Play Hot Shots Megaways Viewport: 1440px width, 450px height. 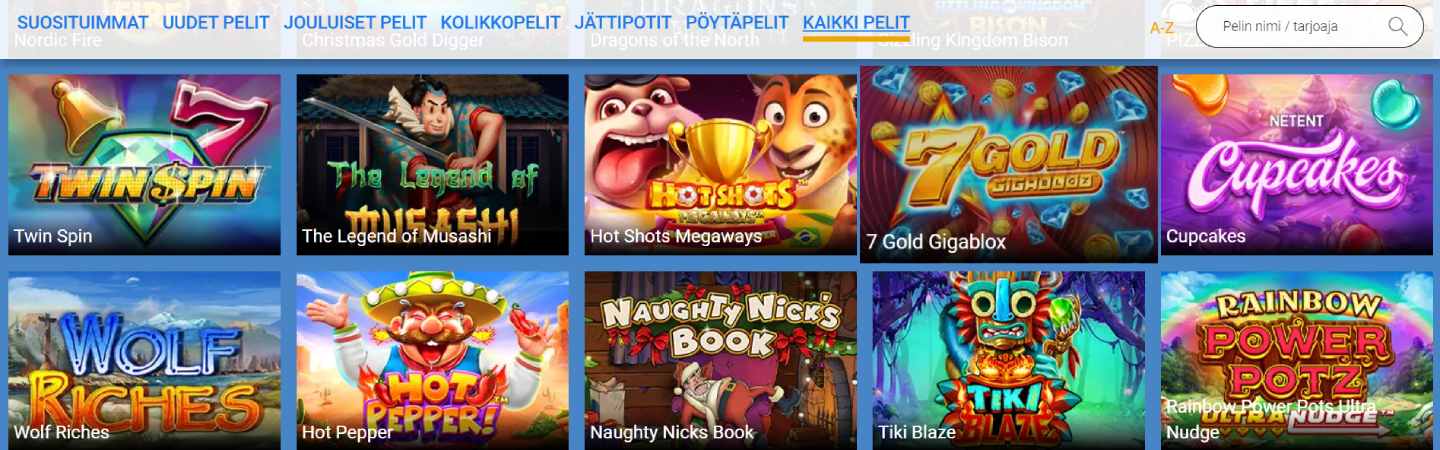tap(720, 165)
